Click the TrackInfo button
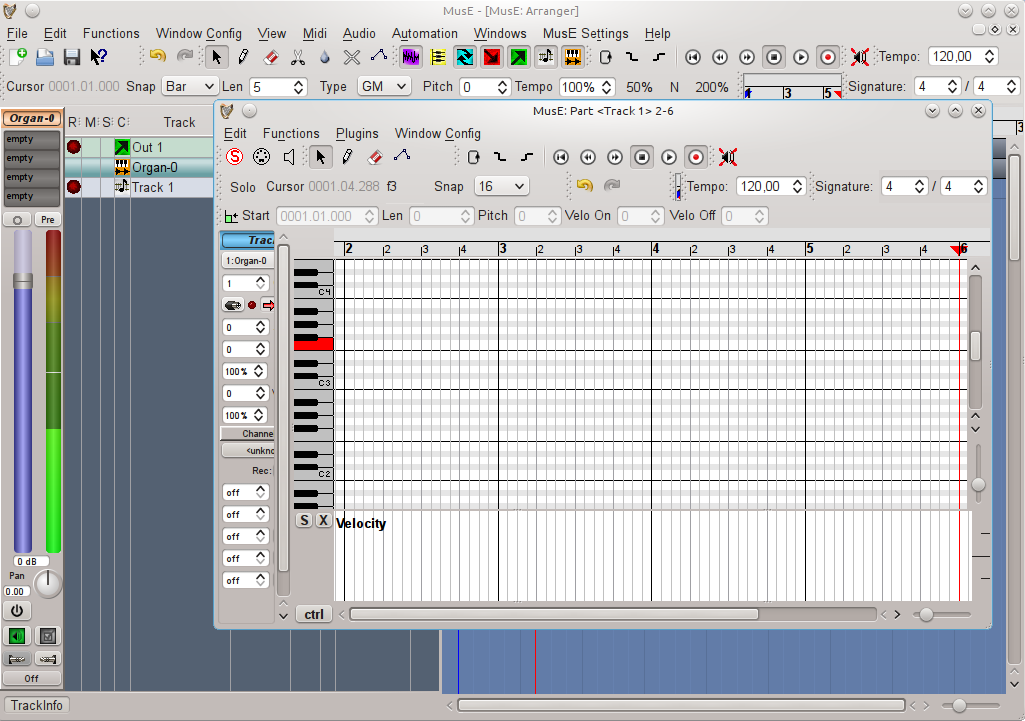The height and width of the screenshot is (721, 1025). pos(36,706)
